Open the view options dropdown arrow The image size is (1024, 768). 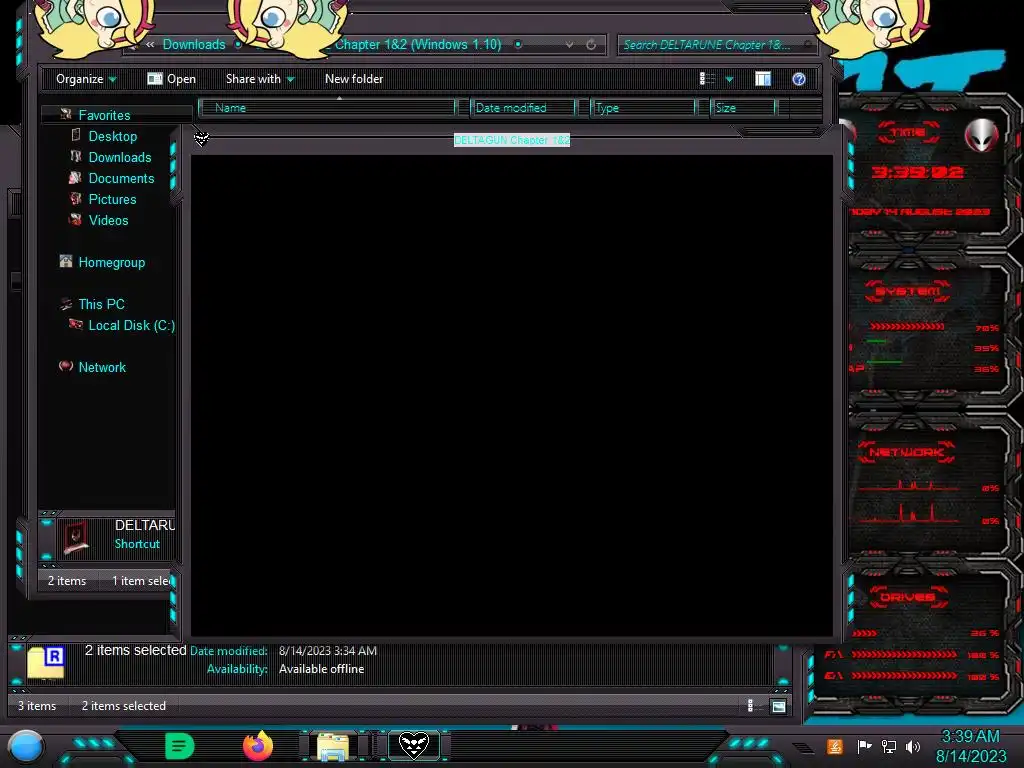pyautogui.click(x=729, y=80)
